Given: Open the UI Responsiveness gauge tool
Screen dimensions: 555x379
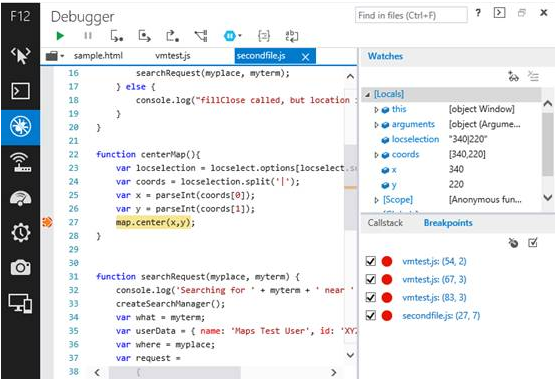Looking at the screenshot, I should pyautogui.click(x=21, y=198).
